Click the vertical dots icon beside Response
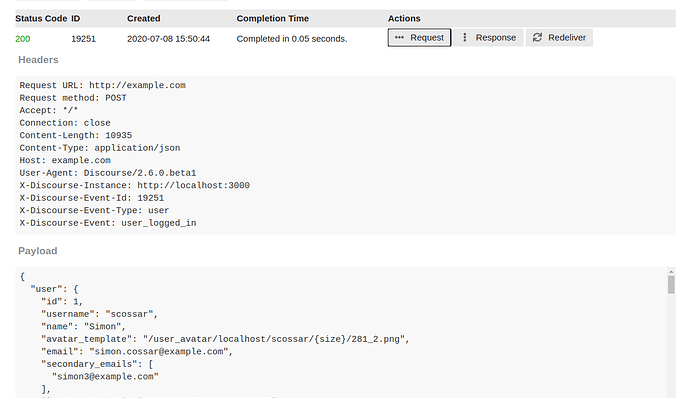Viewport: 690px width, 398px height. (465, 38)
